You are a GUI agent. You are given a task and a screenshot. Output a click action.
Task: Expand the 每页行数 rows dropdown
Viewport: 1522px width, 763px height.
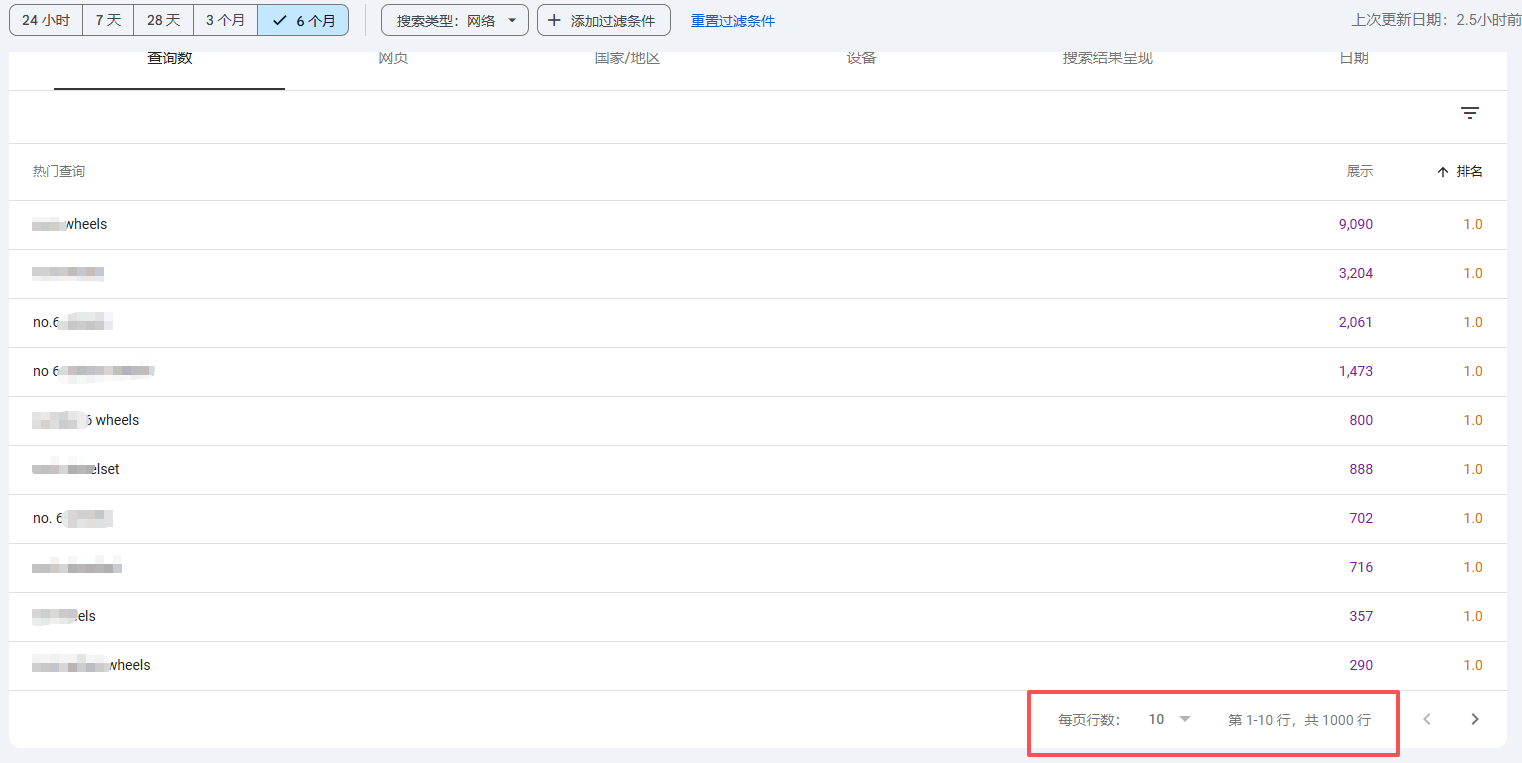pos(1170,719)
